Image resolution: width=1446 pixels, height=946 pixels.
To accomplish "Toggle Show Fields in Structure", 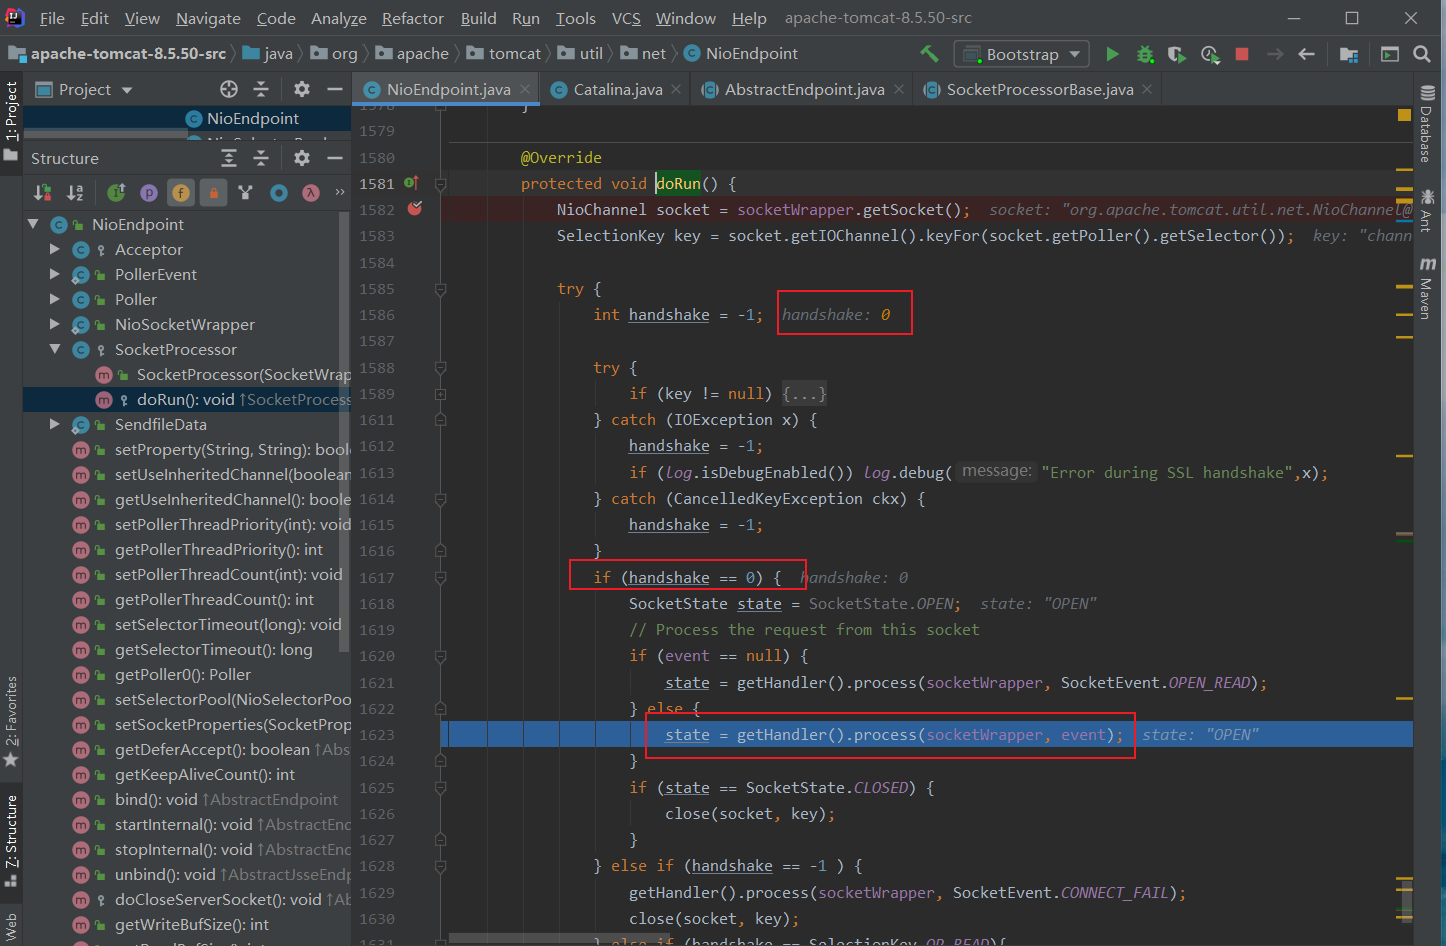I will (x=181, y=192).
